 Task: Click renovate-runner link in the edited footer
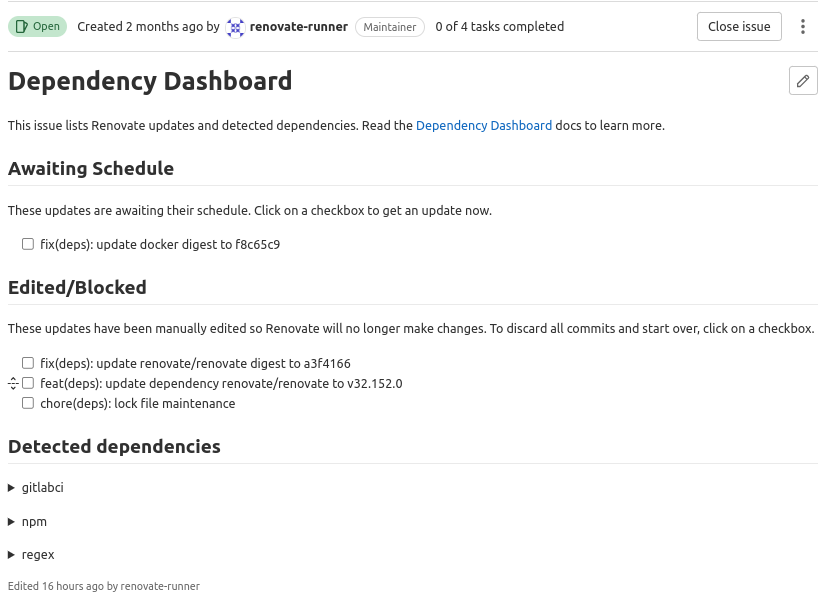point(159,586)
